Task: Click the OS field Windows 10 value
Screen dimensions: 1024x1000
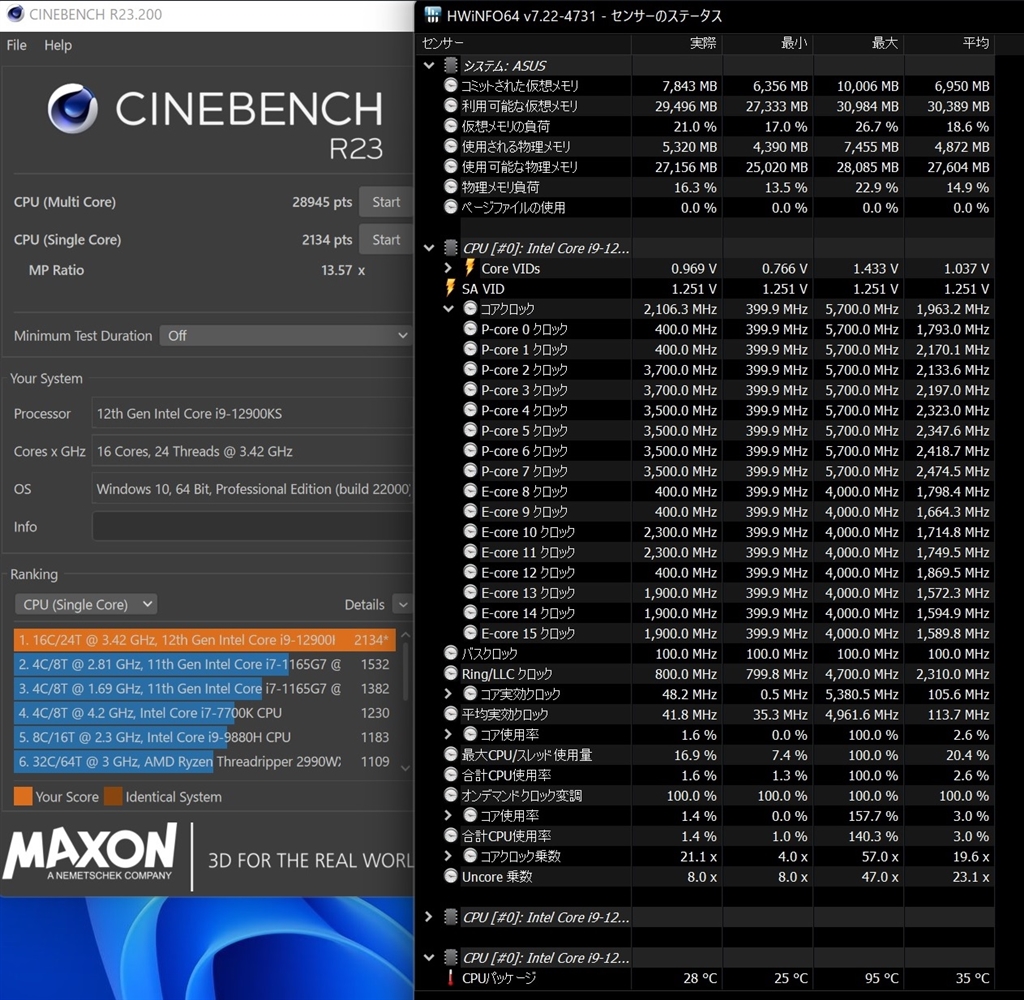Action: 252,489
